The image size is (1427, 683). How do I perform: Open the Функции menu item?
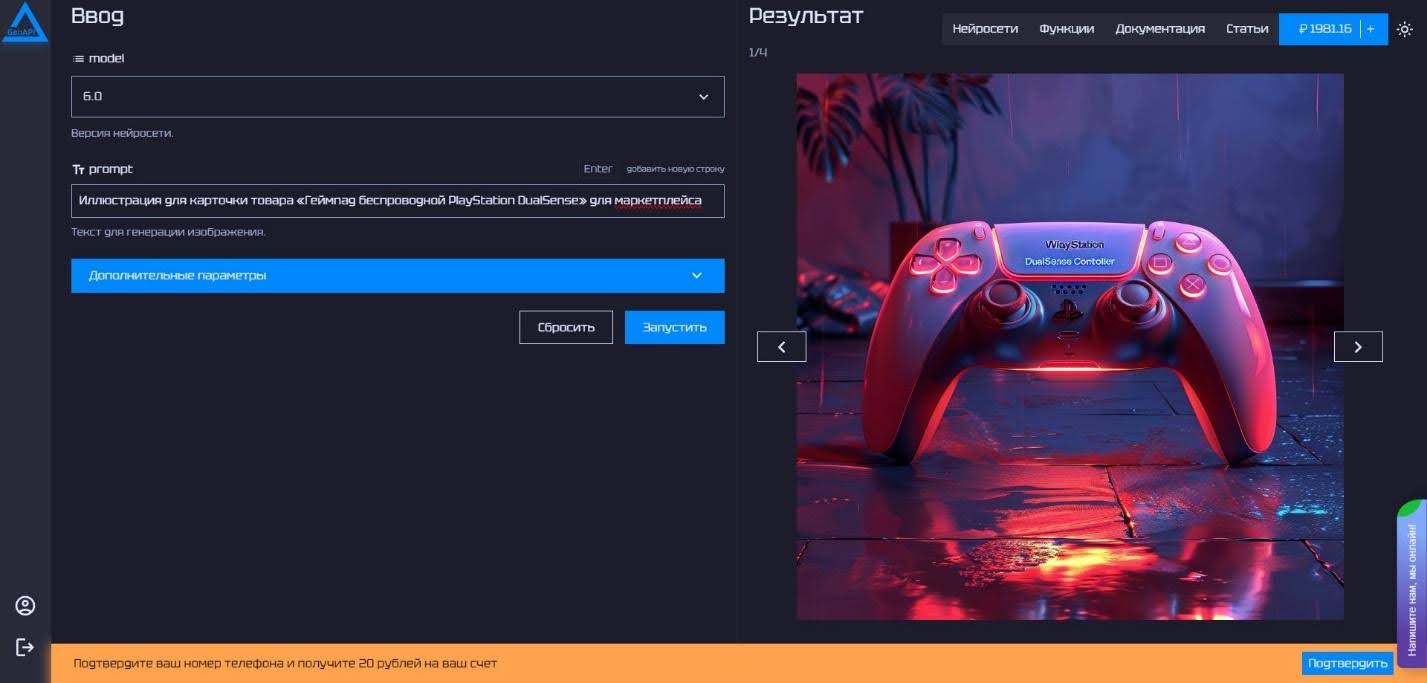1066,29
